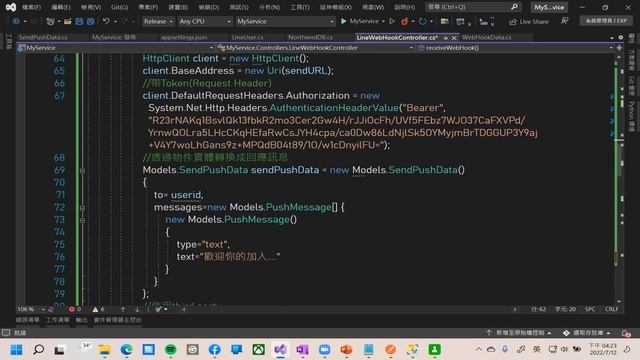640x360 pixels.
Task: Click the Live Share button
Action: tap(529, 21)
